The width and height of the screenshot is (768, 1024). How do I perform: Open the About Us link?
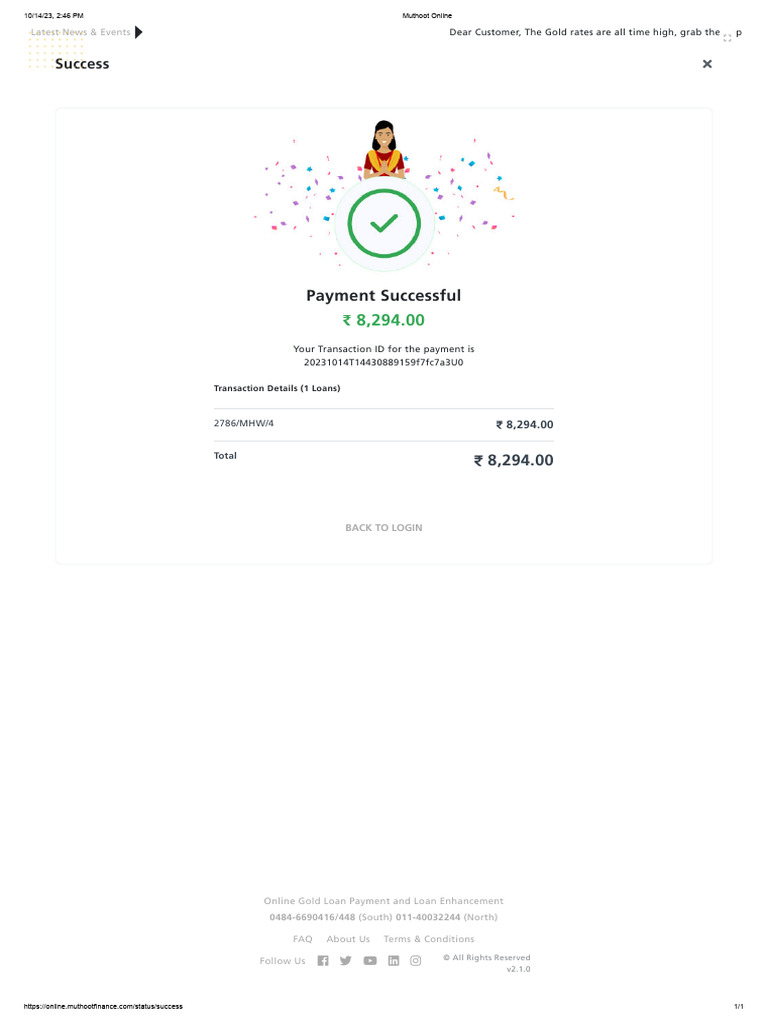348,939
